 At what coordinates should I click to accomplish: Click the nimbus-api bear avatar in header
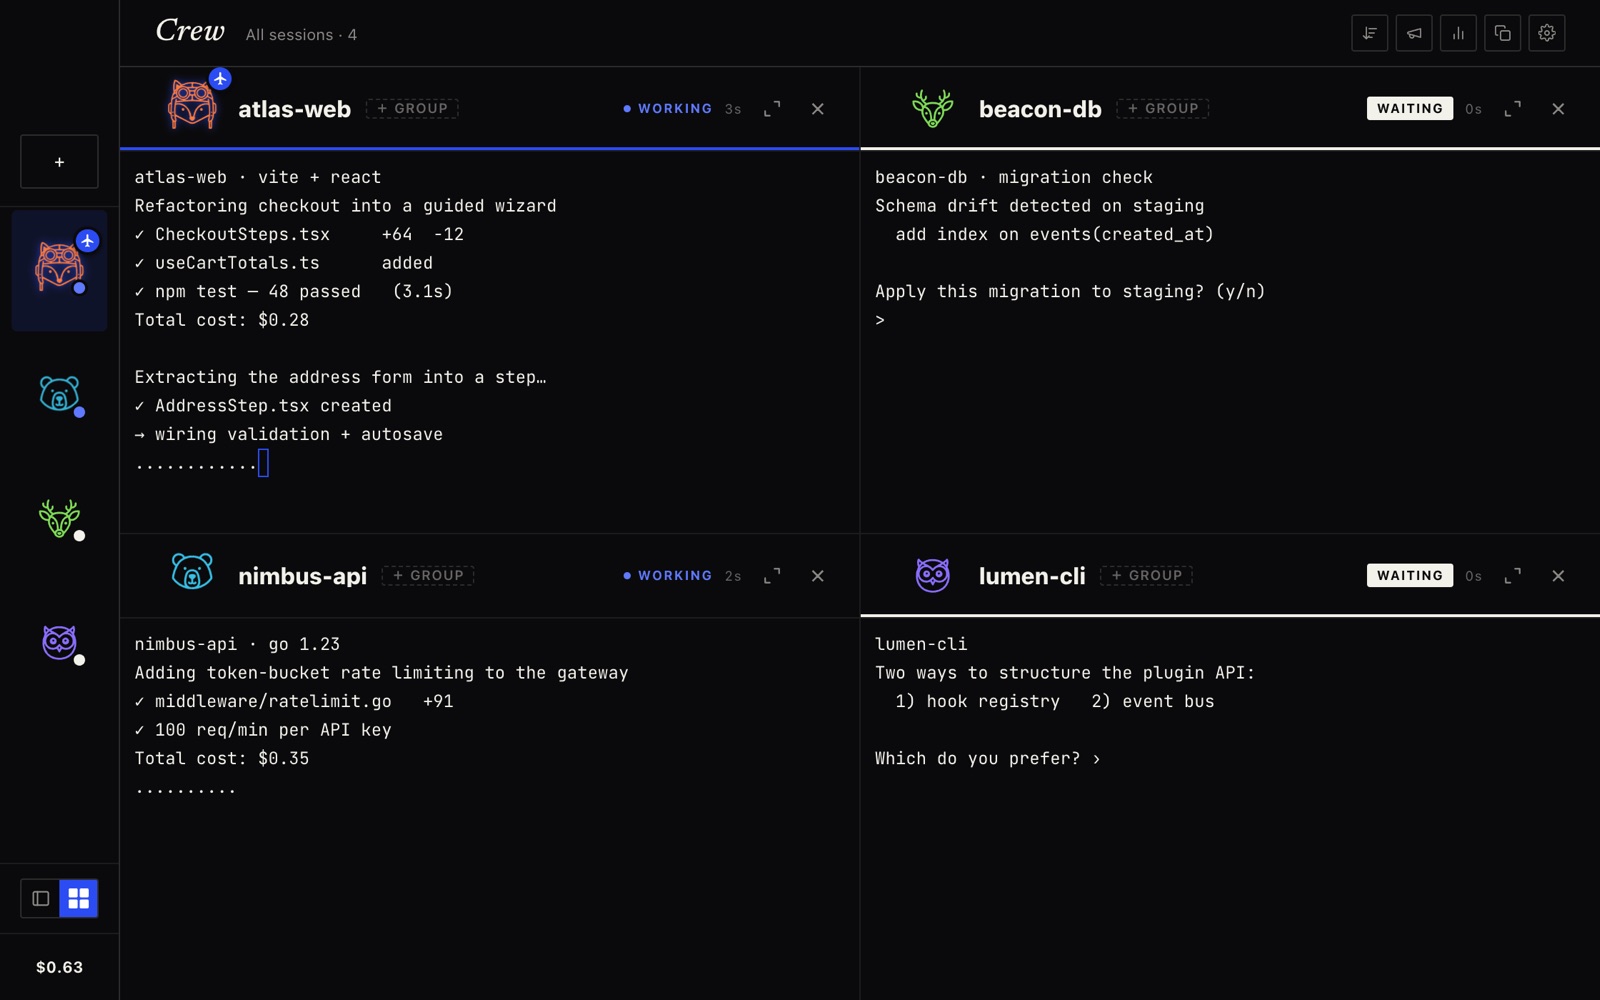click(192, 573)
